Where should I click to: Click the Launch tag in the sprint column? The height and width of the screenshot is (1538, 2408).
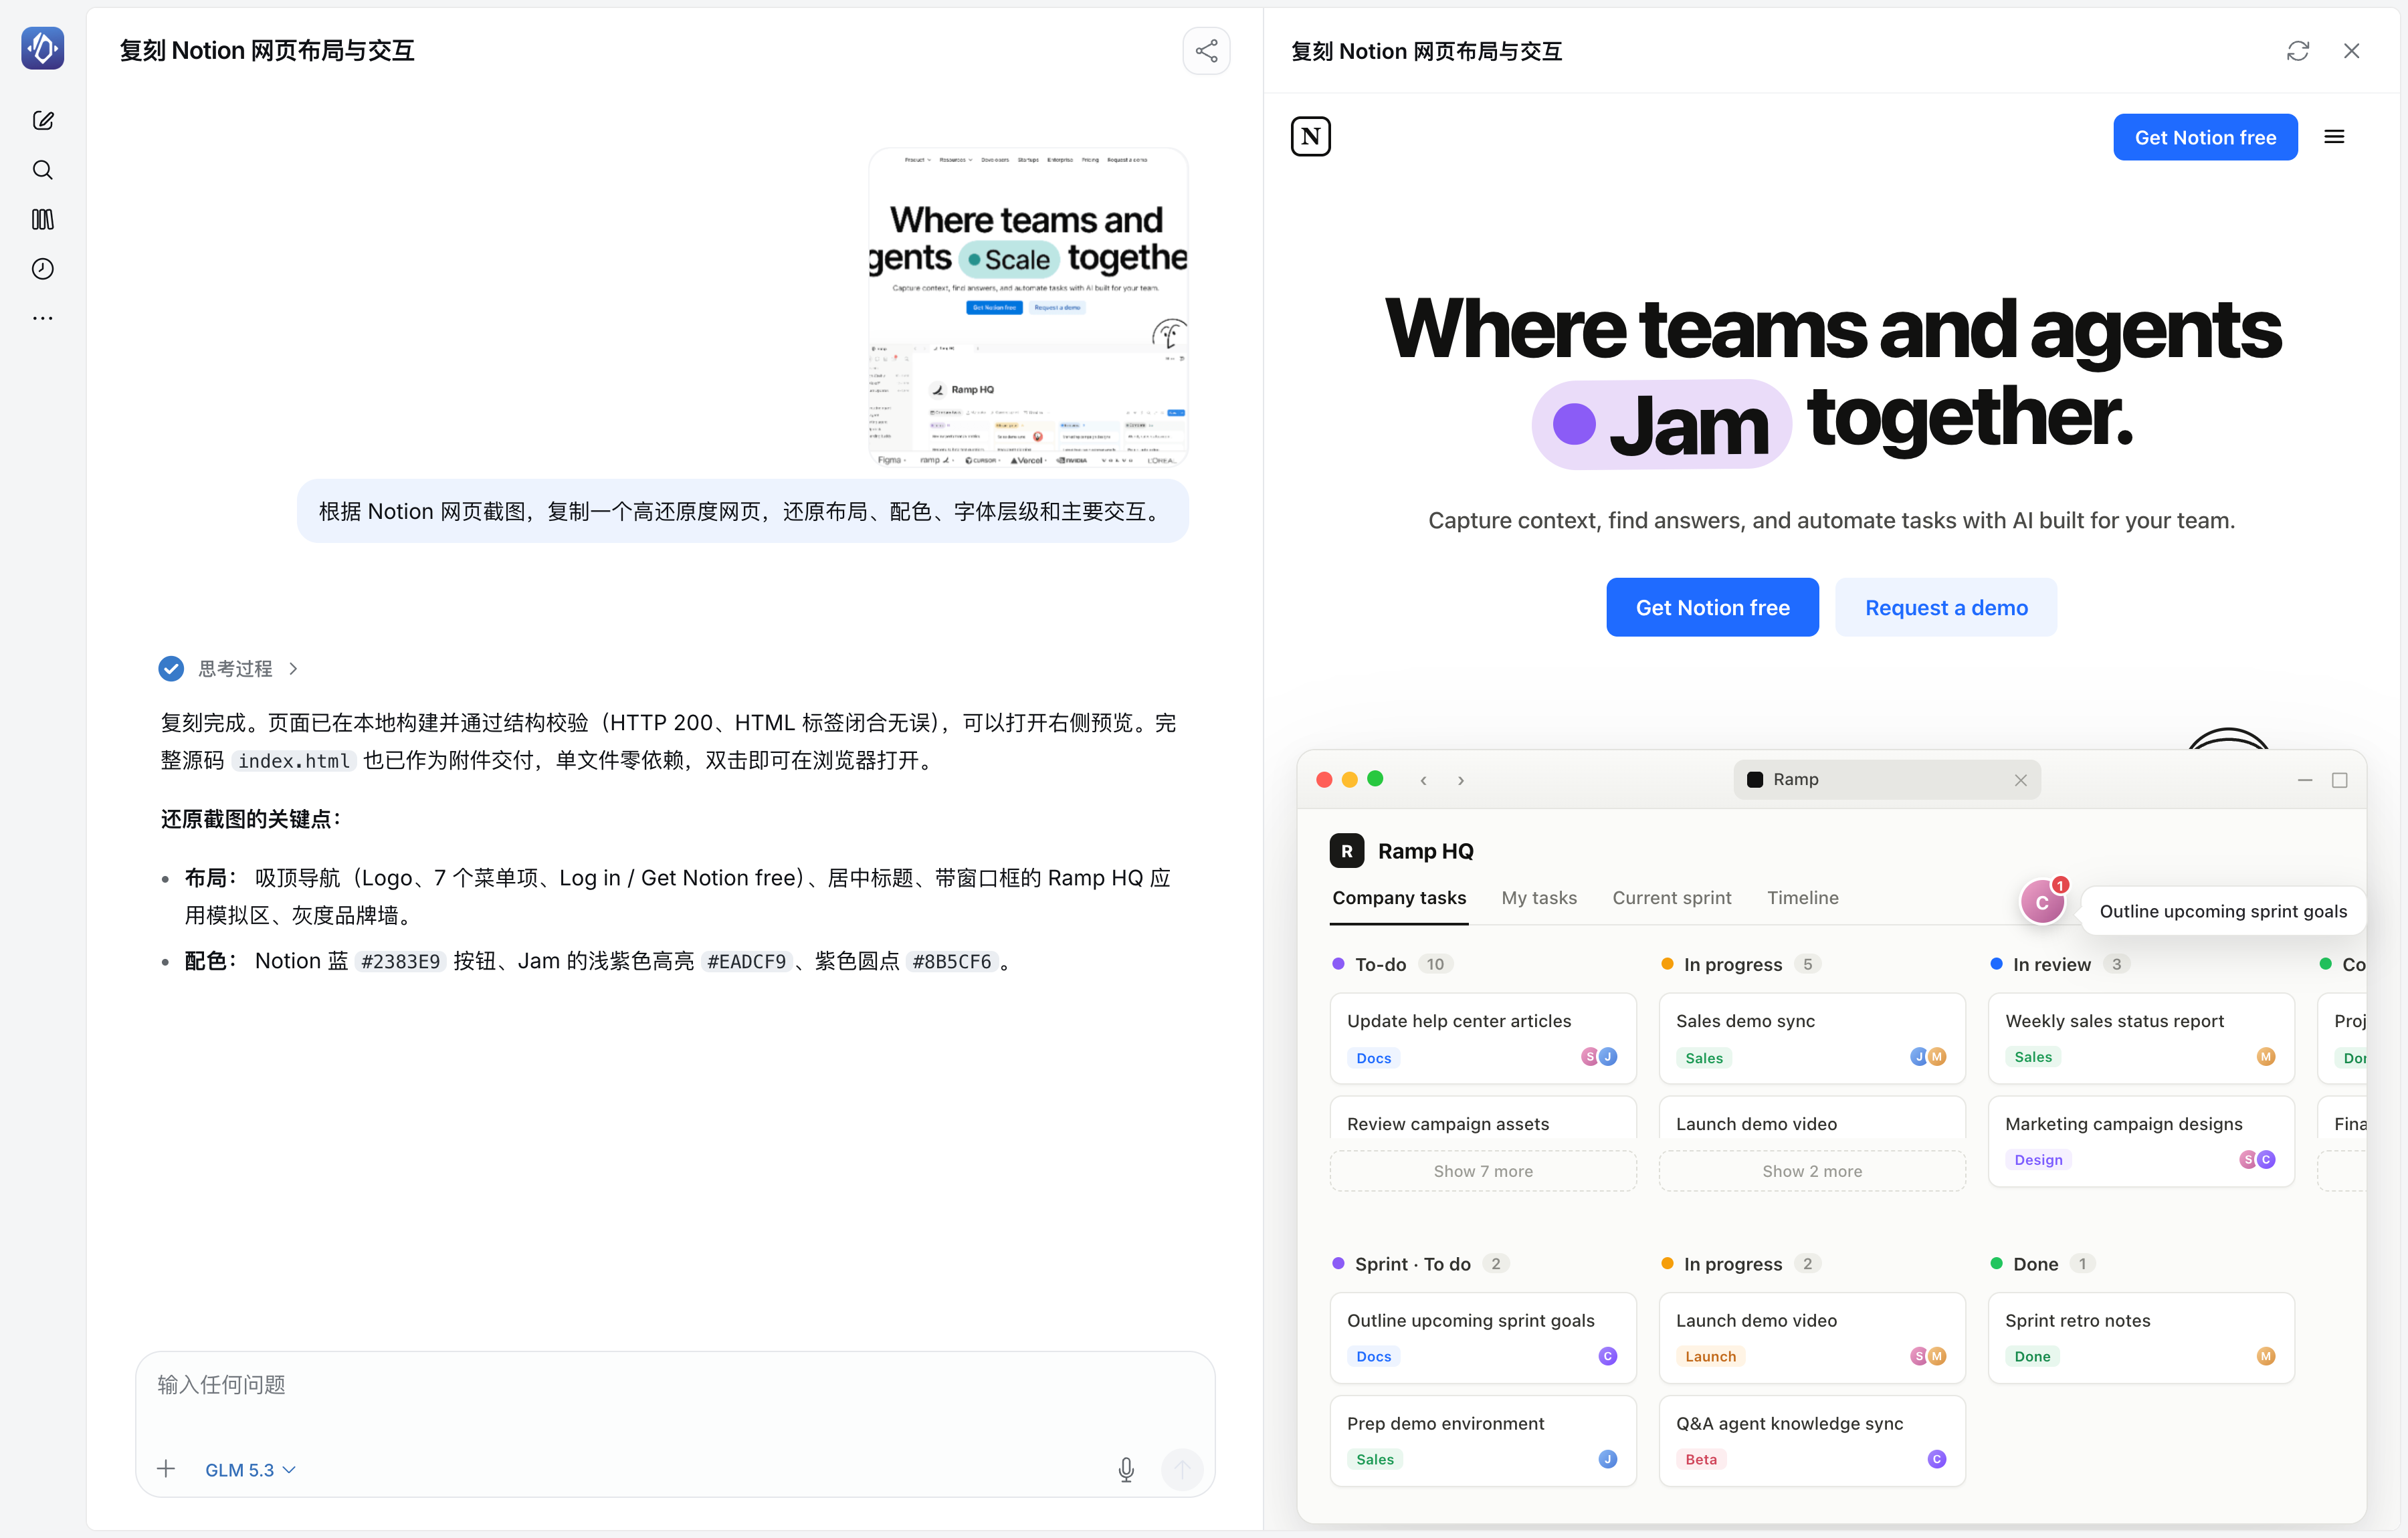[x=1710, y=1357]
